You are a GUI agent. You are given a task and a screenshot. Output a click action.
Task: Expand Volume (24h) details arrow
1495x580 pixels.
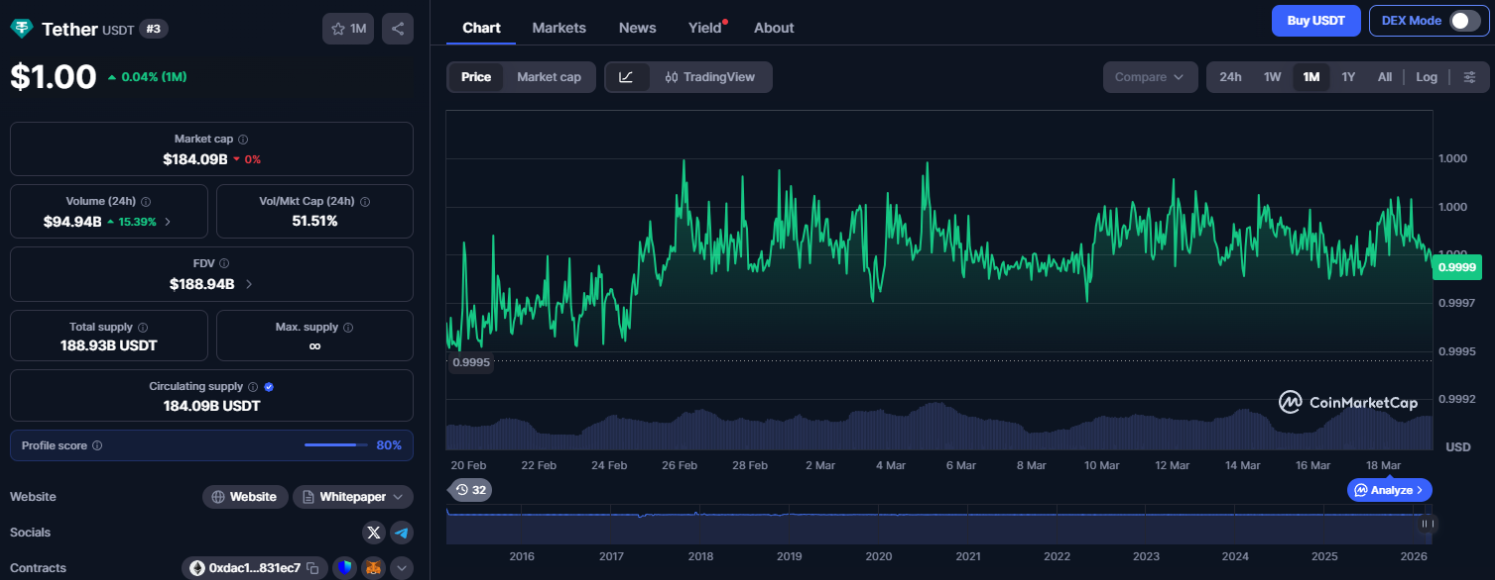point(167,222)
